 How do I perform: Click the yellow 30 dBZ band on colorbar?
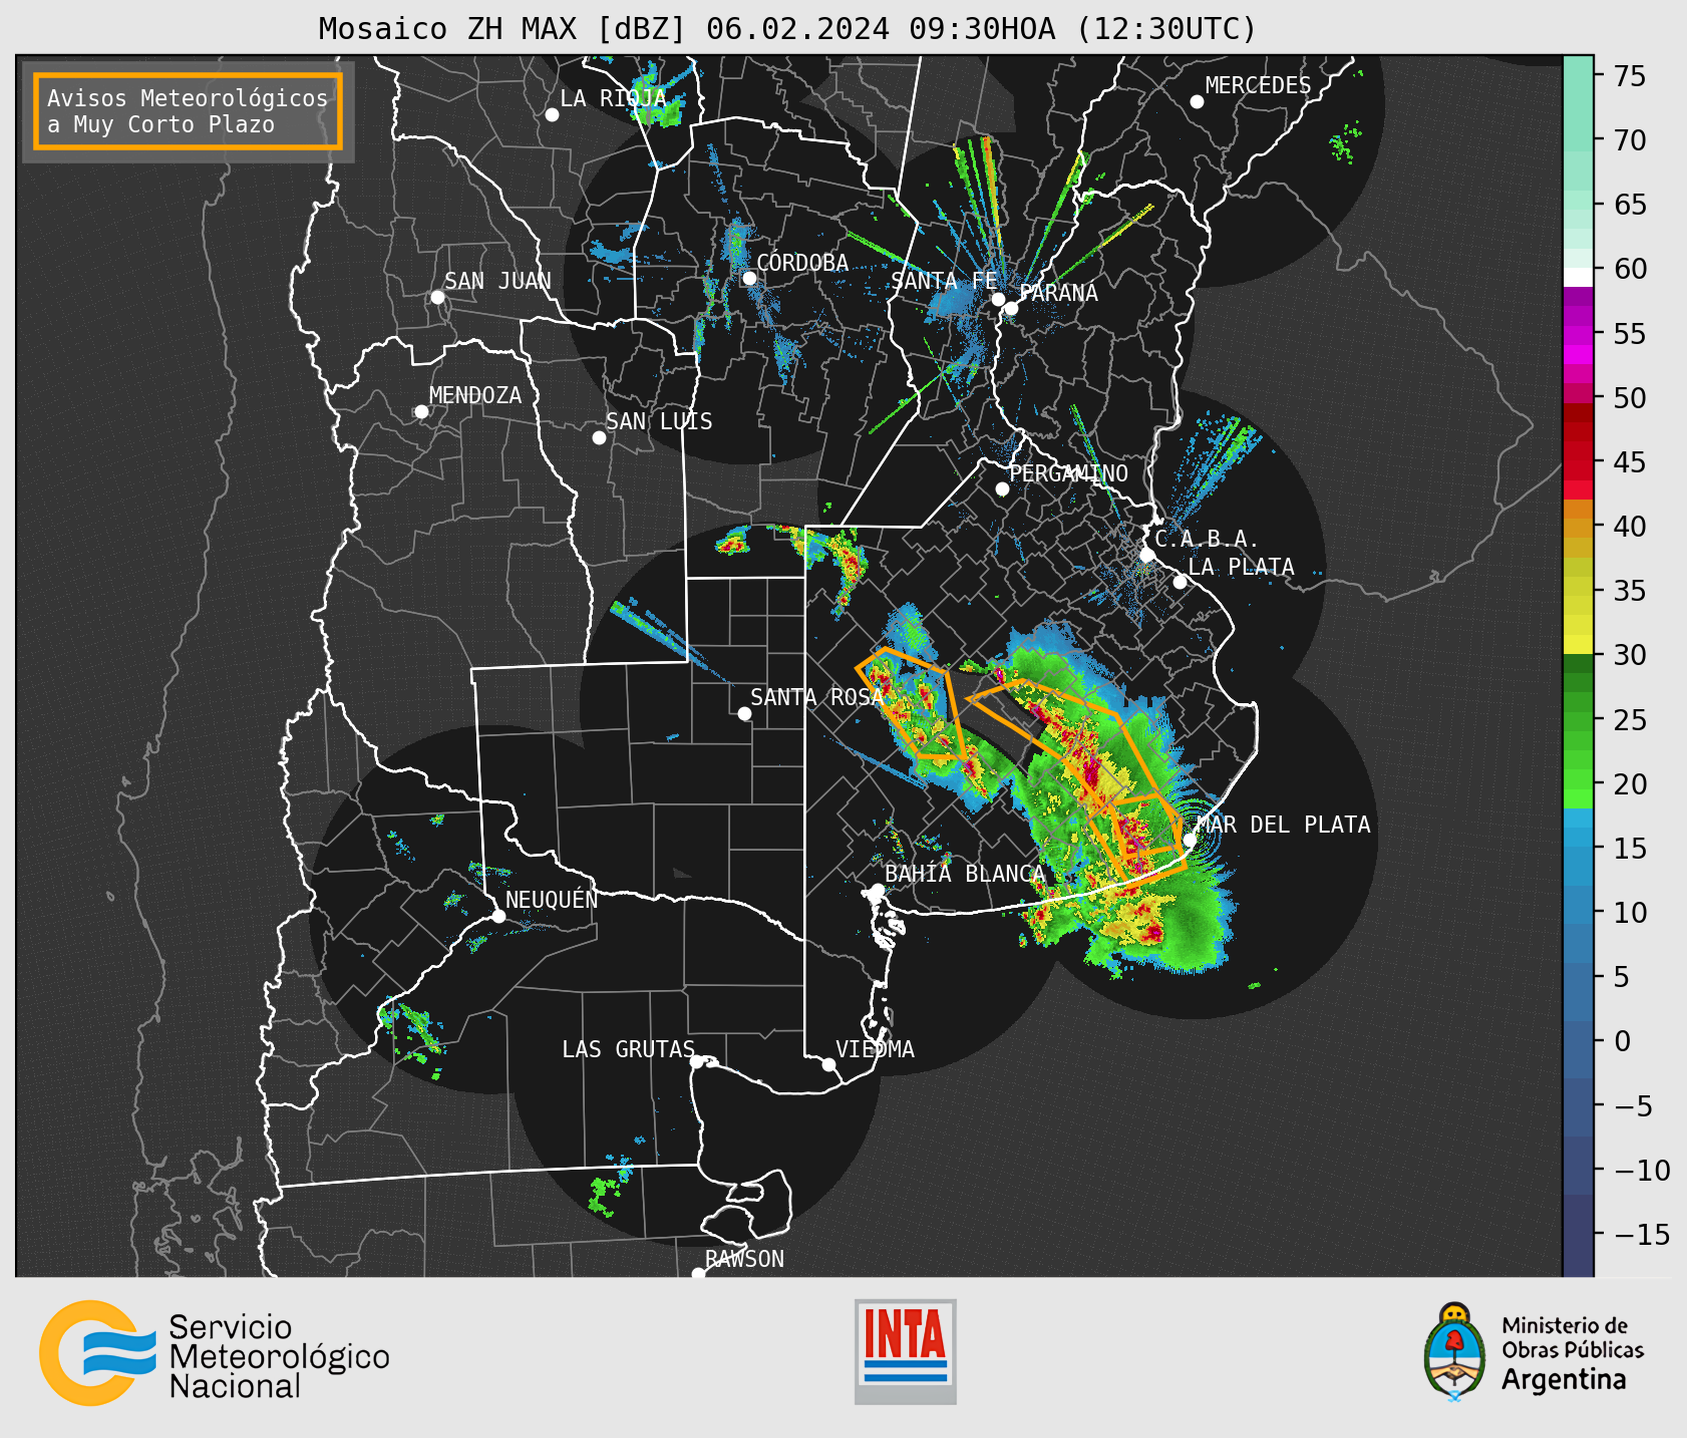pyautogui.click(x=1578, y=643)
